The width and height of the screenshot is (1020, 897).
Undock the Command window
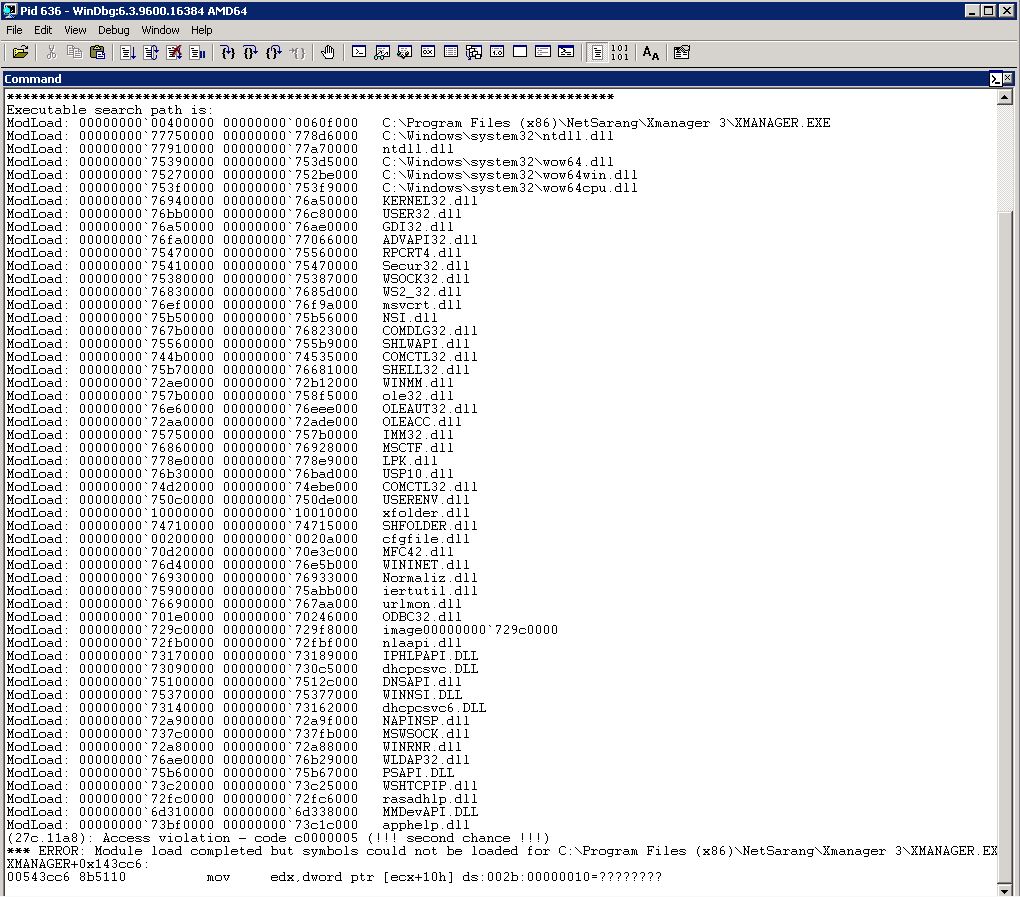coord(996,79)
